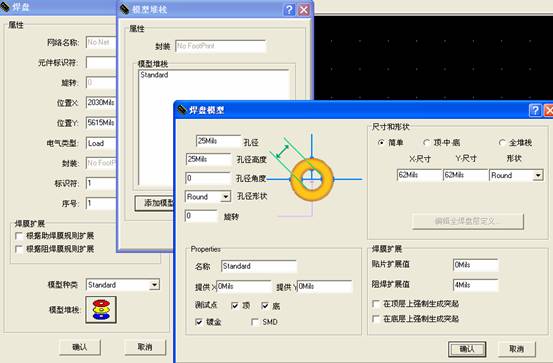Click the help icon in model stack dialog
Viewport: 553px width, 363px height.
[x=289, y=10]
